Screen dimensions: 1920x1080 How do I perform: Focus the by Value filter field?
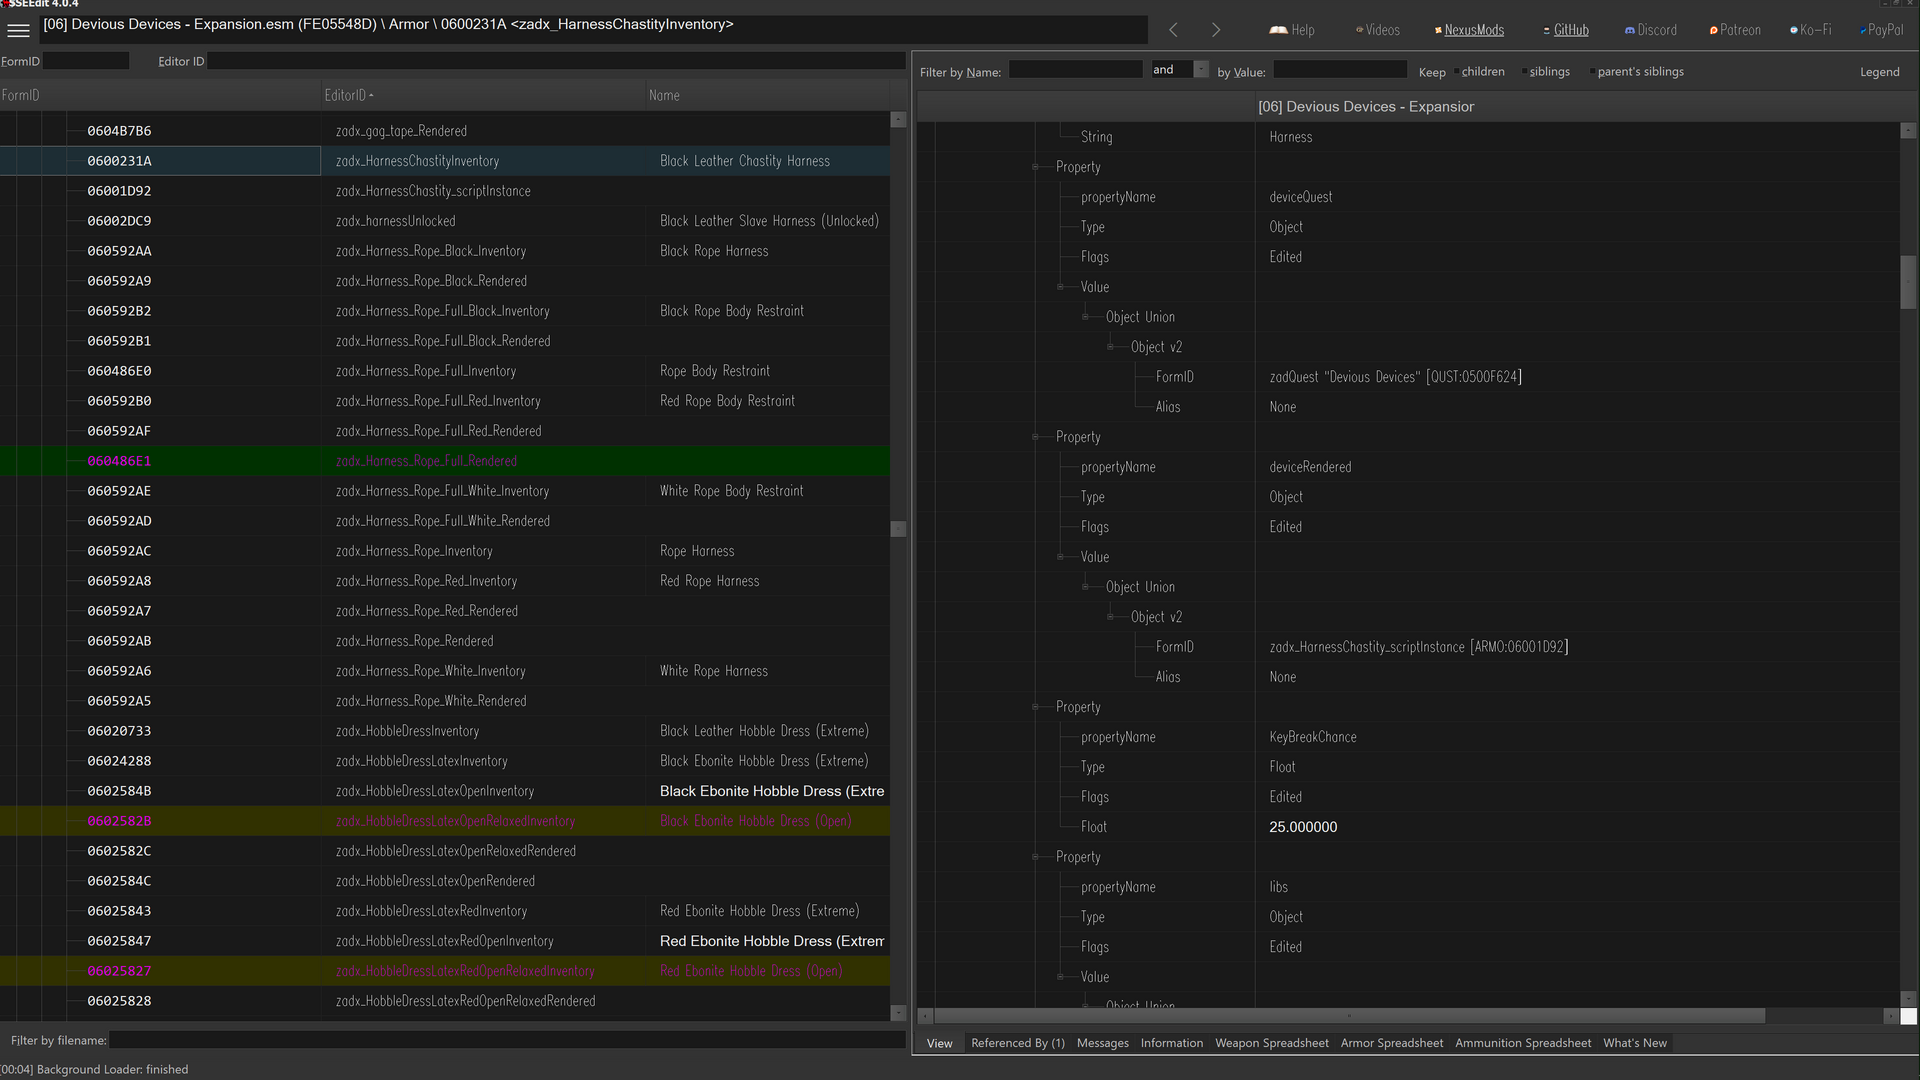[1339, 70]
